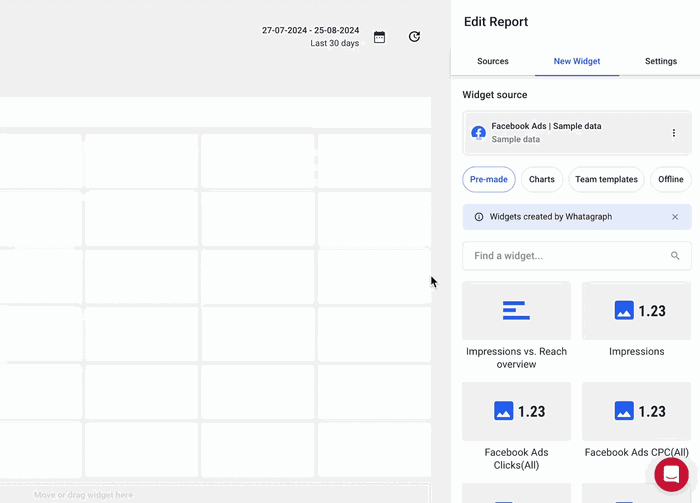Add the Impressions widget thumbnail
This screenshot has width=700, height=503.
(636, 311)
